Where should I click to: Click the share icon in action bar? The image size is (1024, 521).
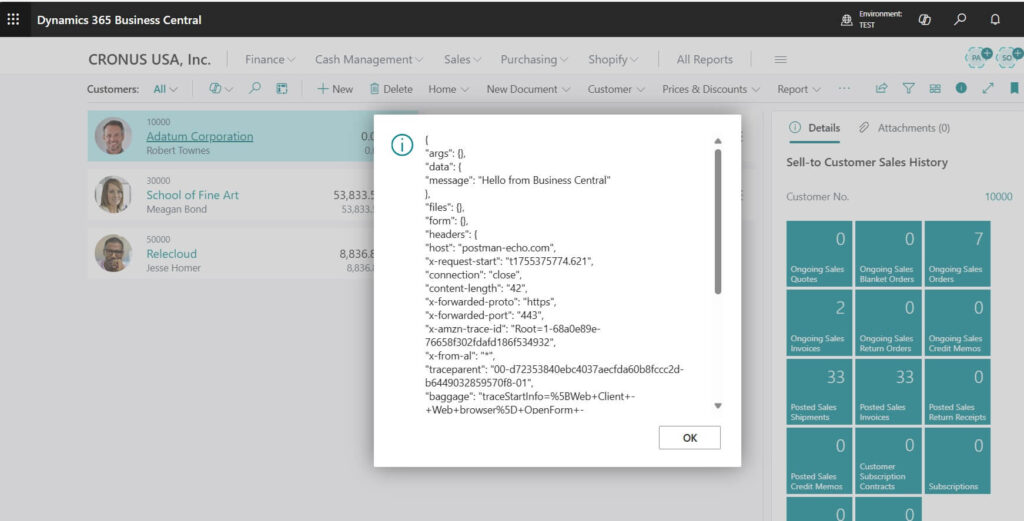click(881, 89)
